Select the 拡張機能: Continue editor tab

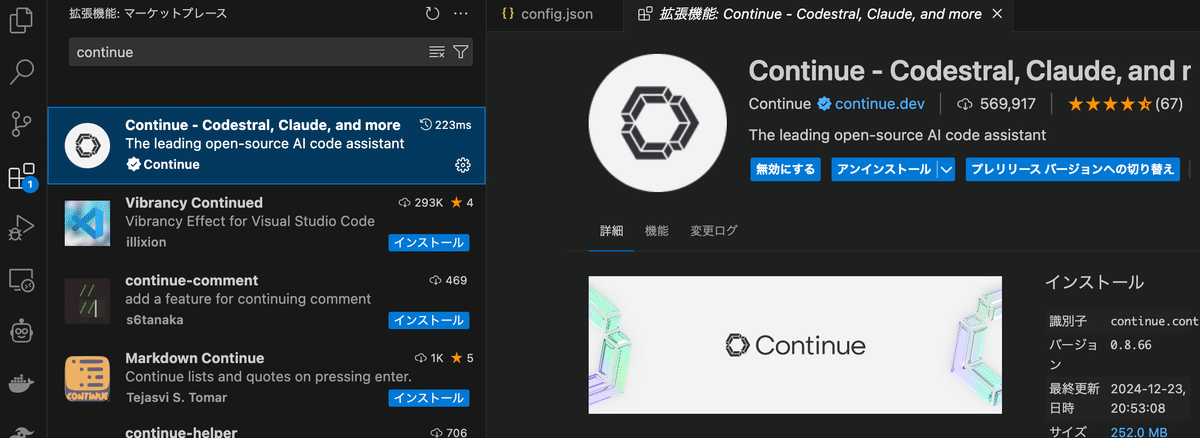(820, 14)
